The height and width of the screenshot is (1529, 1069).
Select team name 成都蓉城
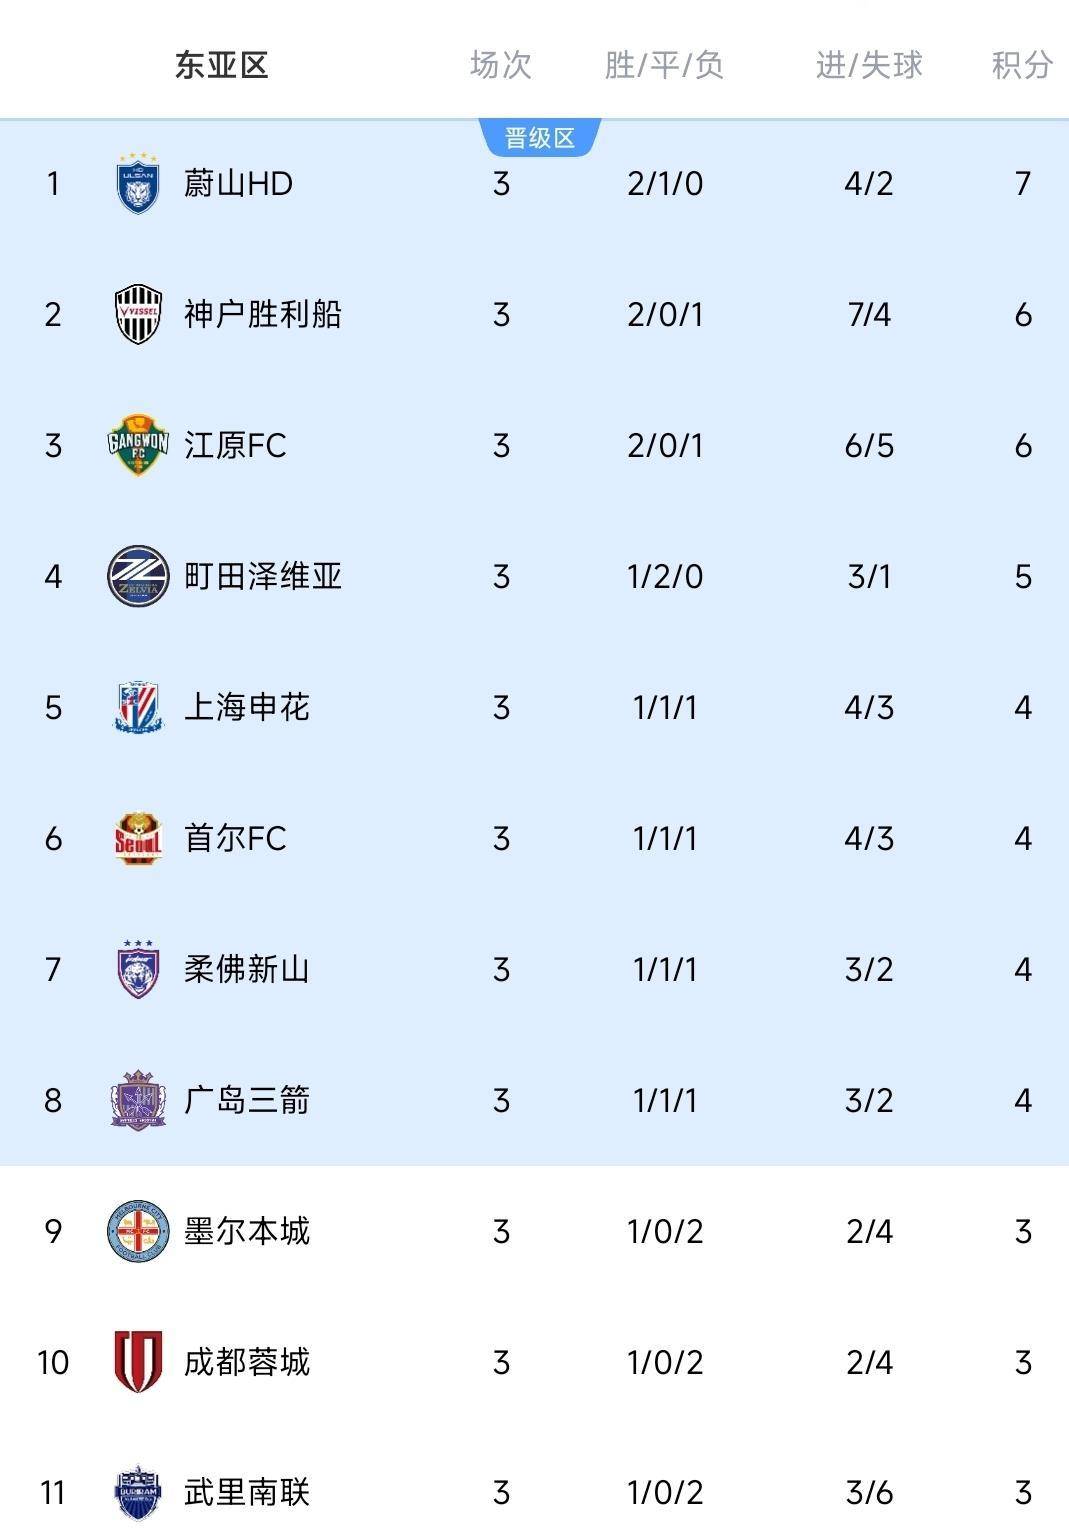click(246, 1362)
